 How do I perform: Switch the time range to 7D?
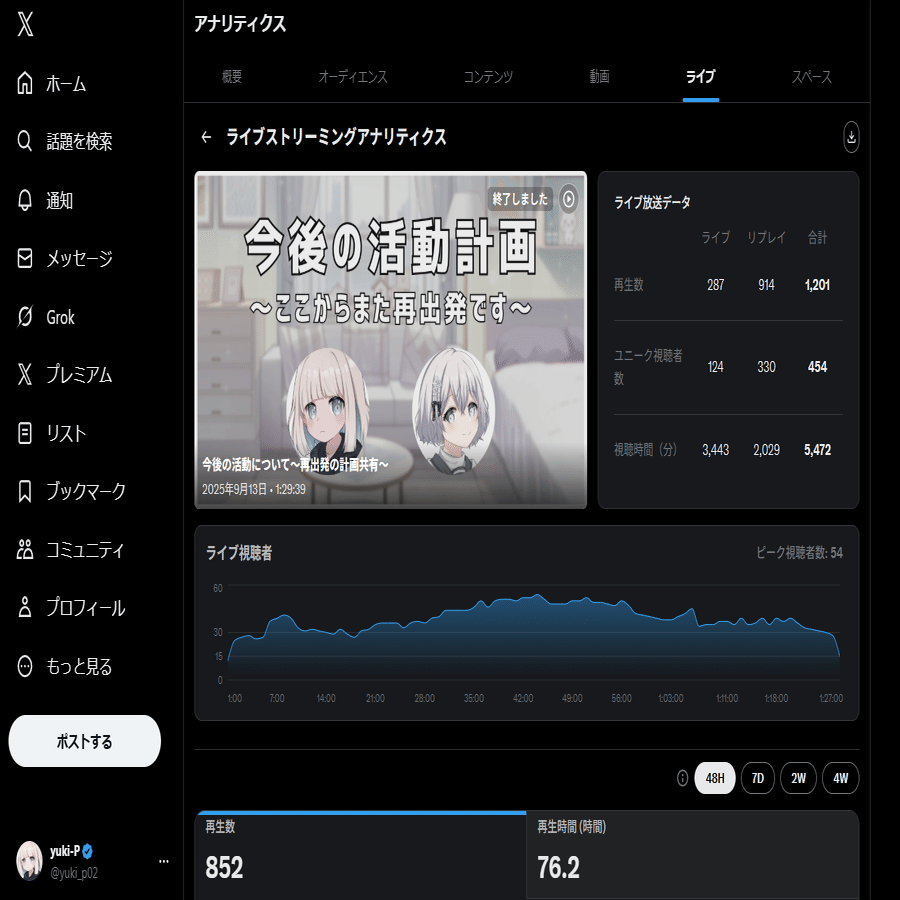click(x=757, y=777)
